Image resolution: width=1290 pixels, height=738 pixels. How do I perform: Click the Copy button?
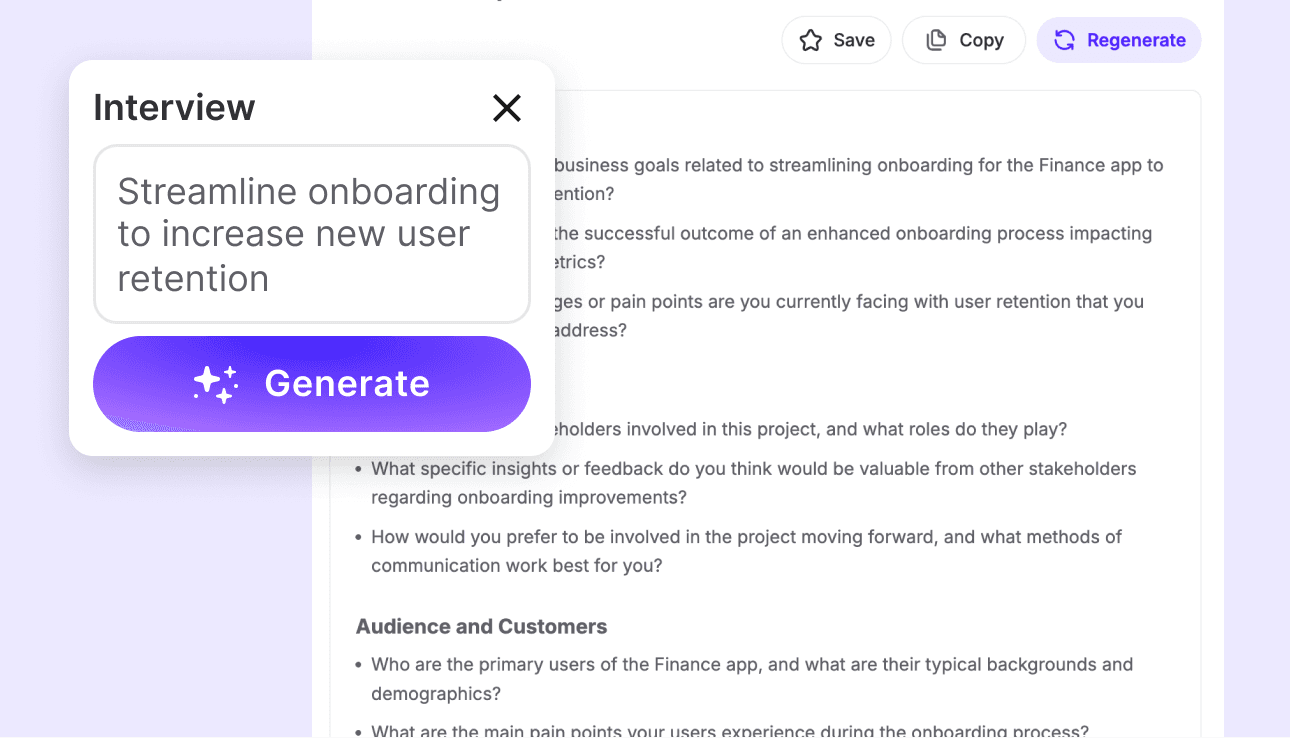[x=963, y=39]
